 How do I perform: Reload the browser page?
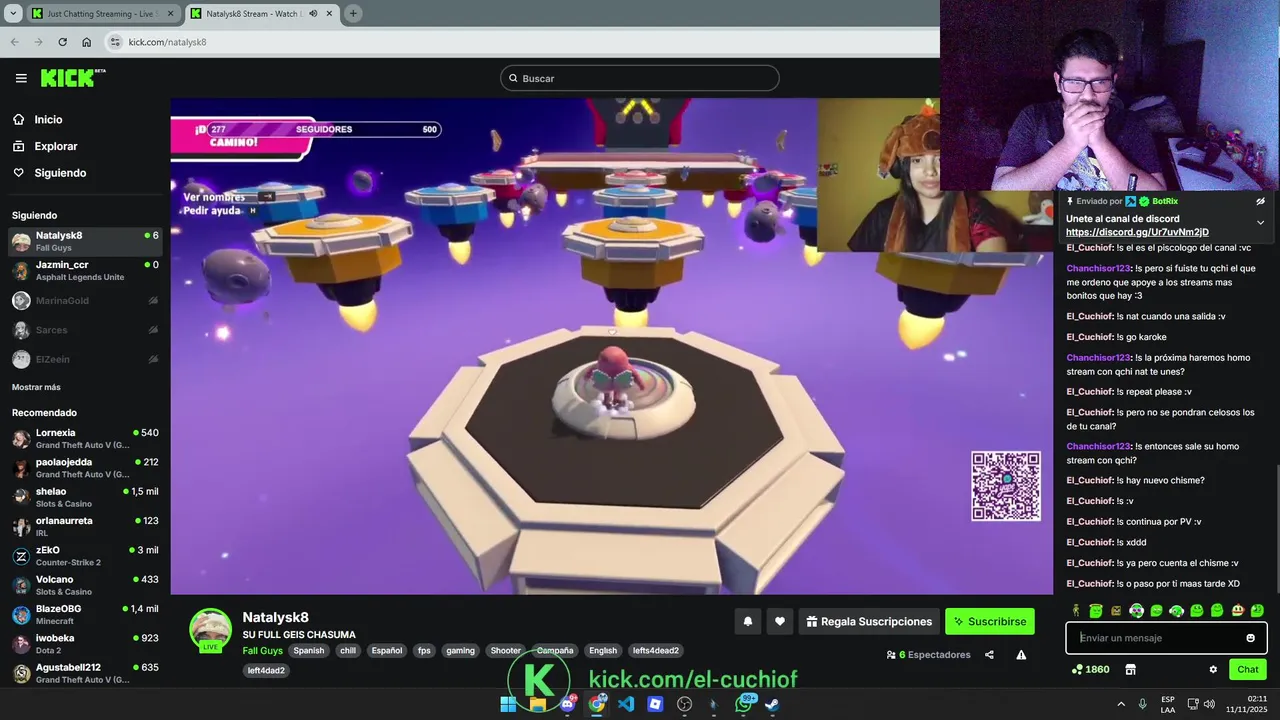(62, 42)
